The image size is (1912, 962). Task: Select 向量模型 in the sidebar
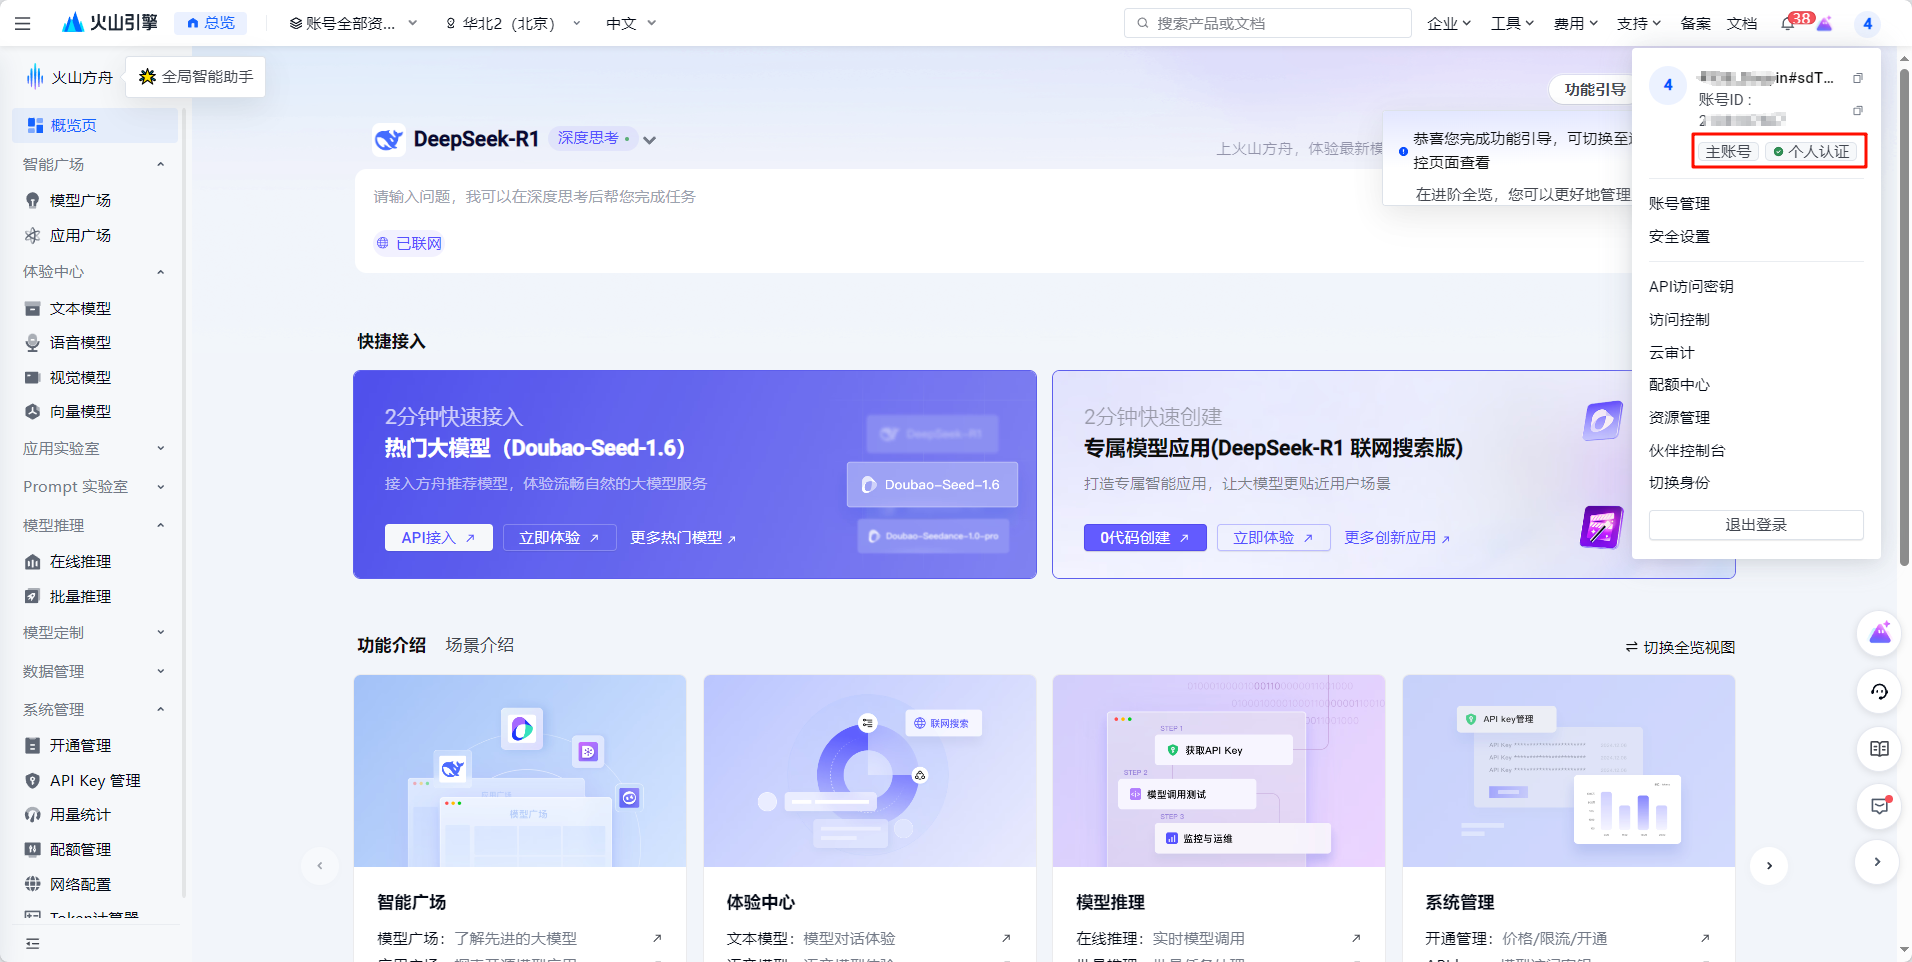[80, 411]
